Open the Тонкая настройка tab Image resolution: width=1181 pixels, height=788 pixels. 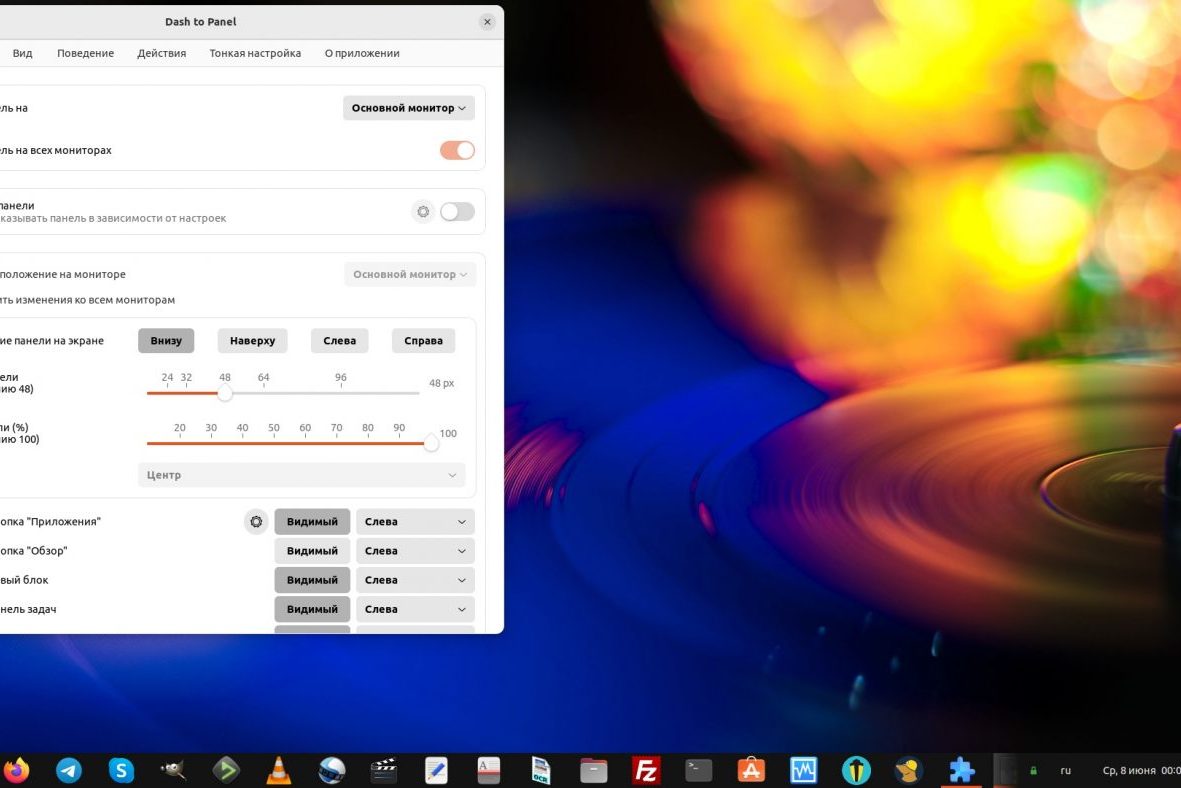(x=255, y=53)
